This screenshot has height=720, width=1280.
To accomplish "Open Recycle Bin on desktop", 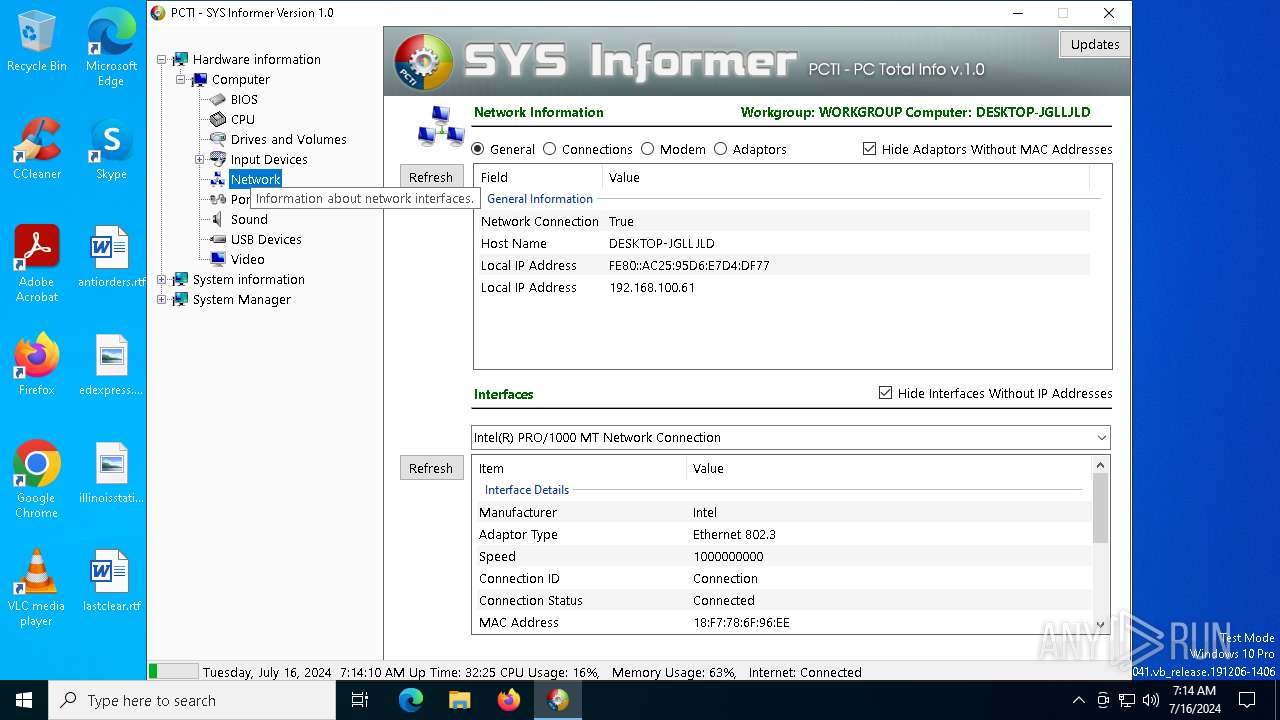I will [x=37, y=42].
